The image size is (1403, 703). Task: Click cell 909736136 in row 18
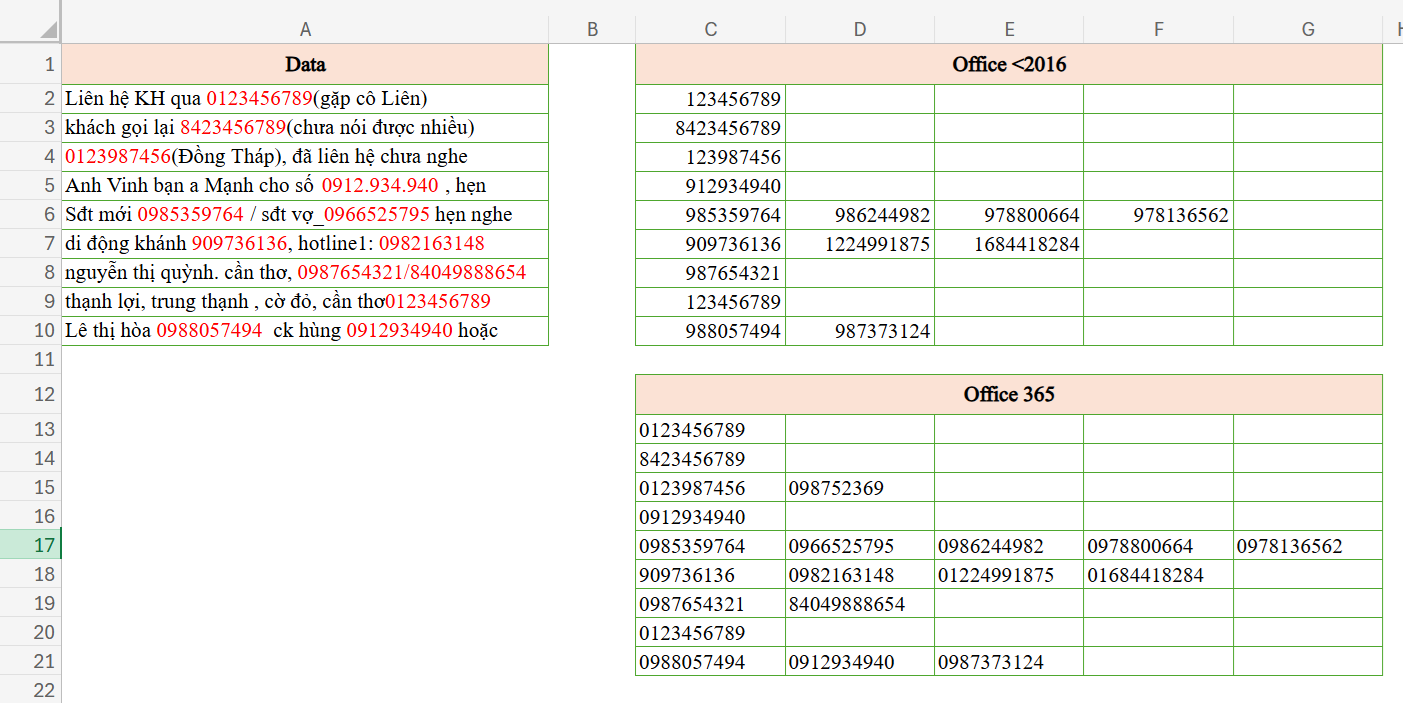point(711,575)
